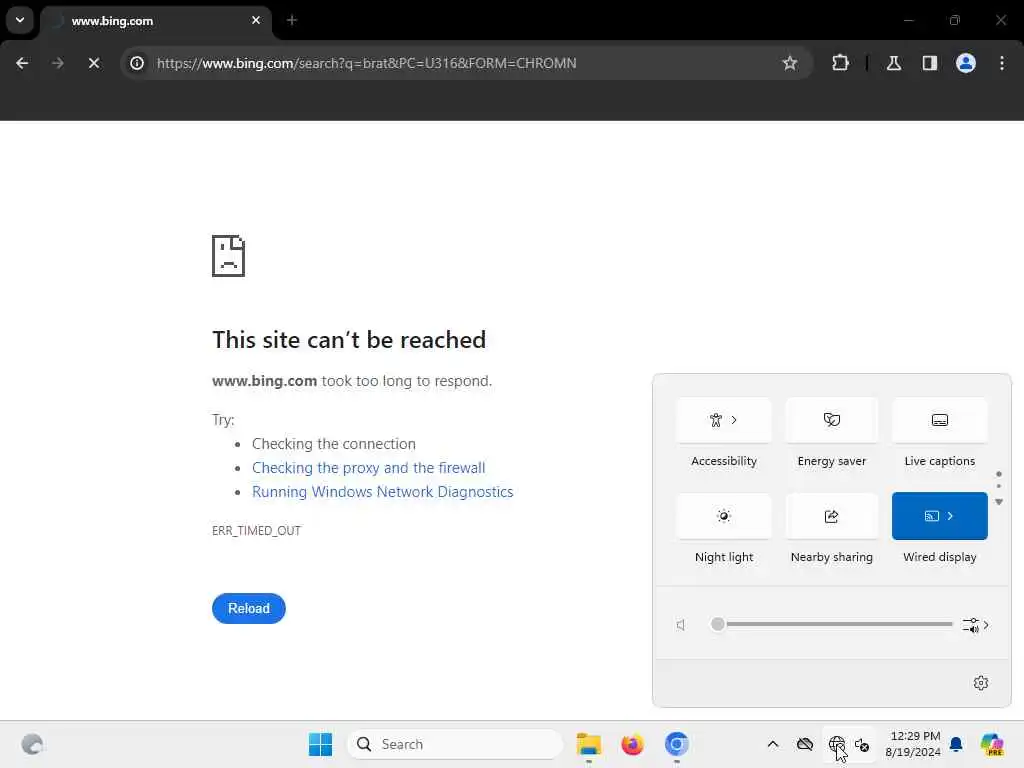Viewport: 1024px width, 768px height.
Task: Open sound output selection
Action: click(975, 625)
